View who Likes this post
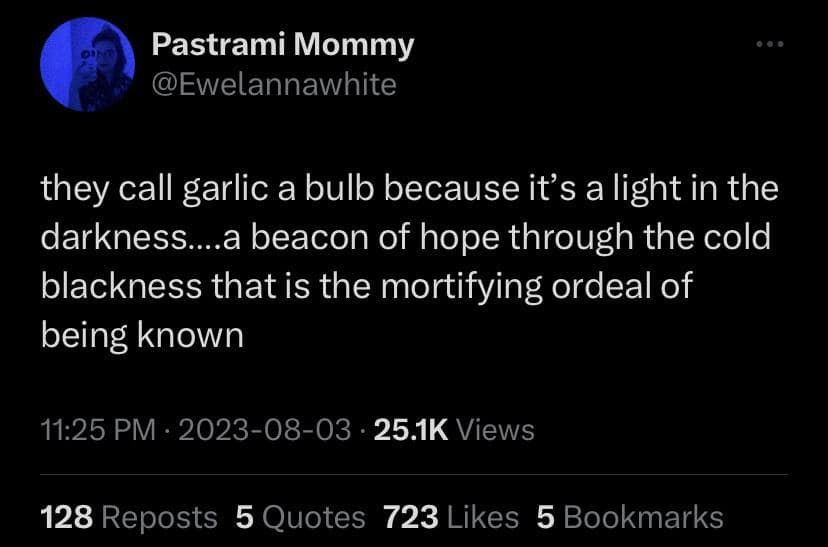 483,517
